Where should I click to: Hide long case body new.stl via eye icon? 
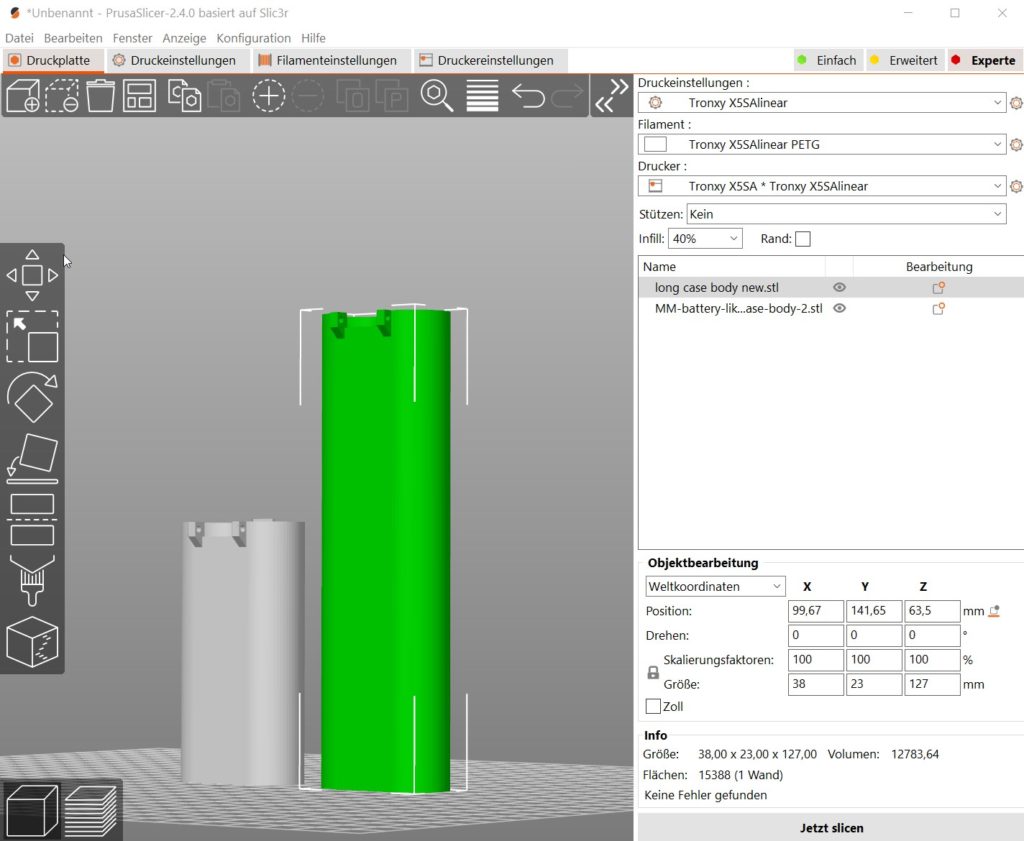tap(839, 287)
